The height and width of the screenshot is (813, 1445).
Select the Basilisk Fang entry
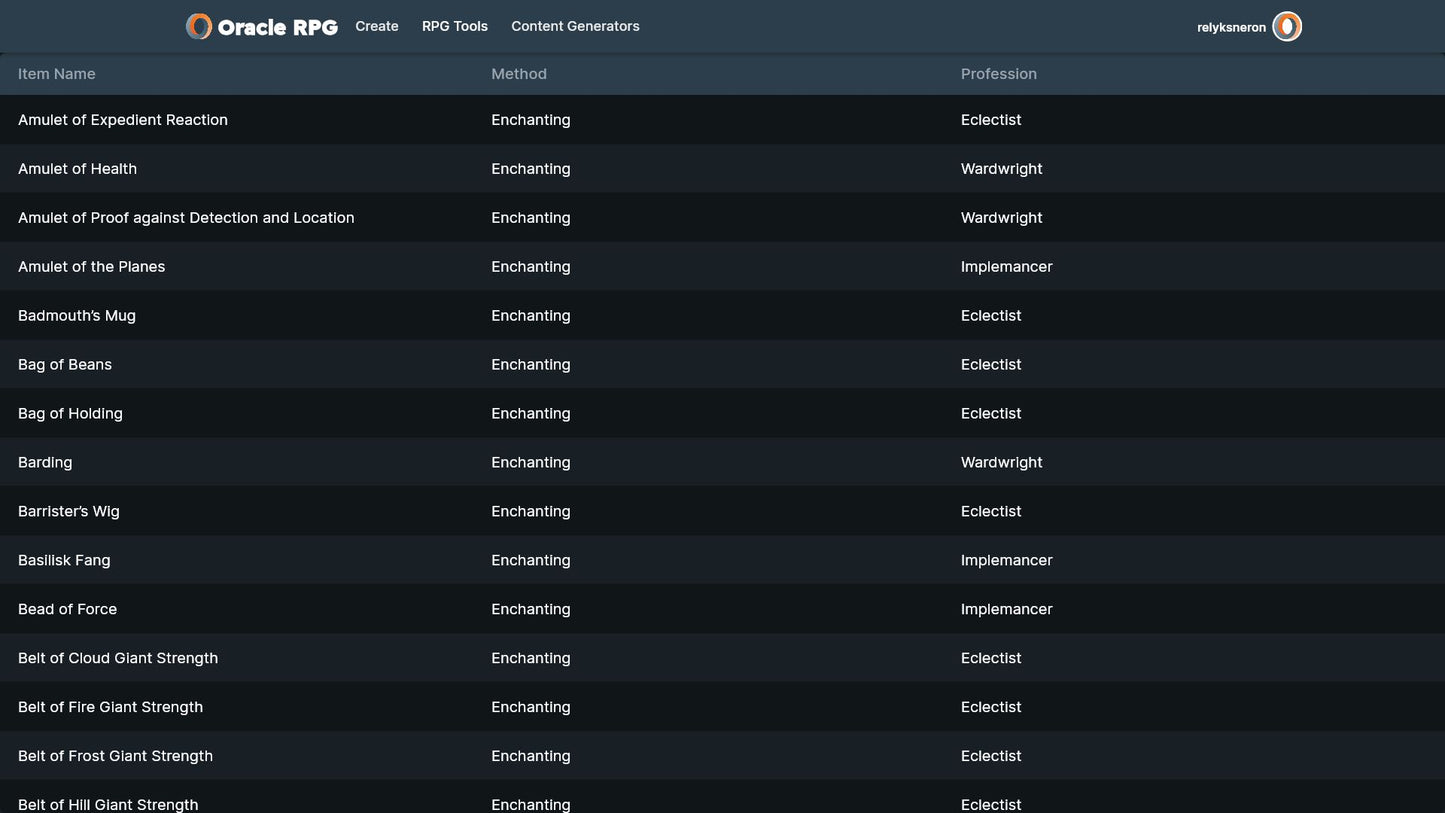[64, 561]
